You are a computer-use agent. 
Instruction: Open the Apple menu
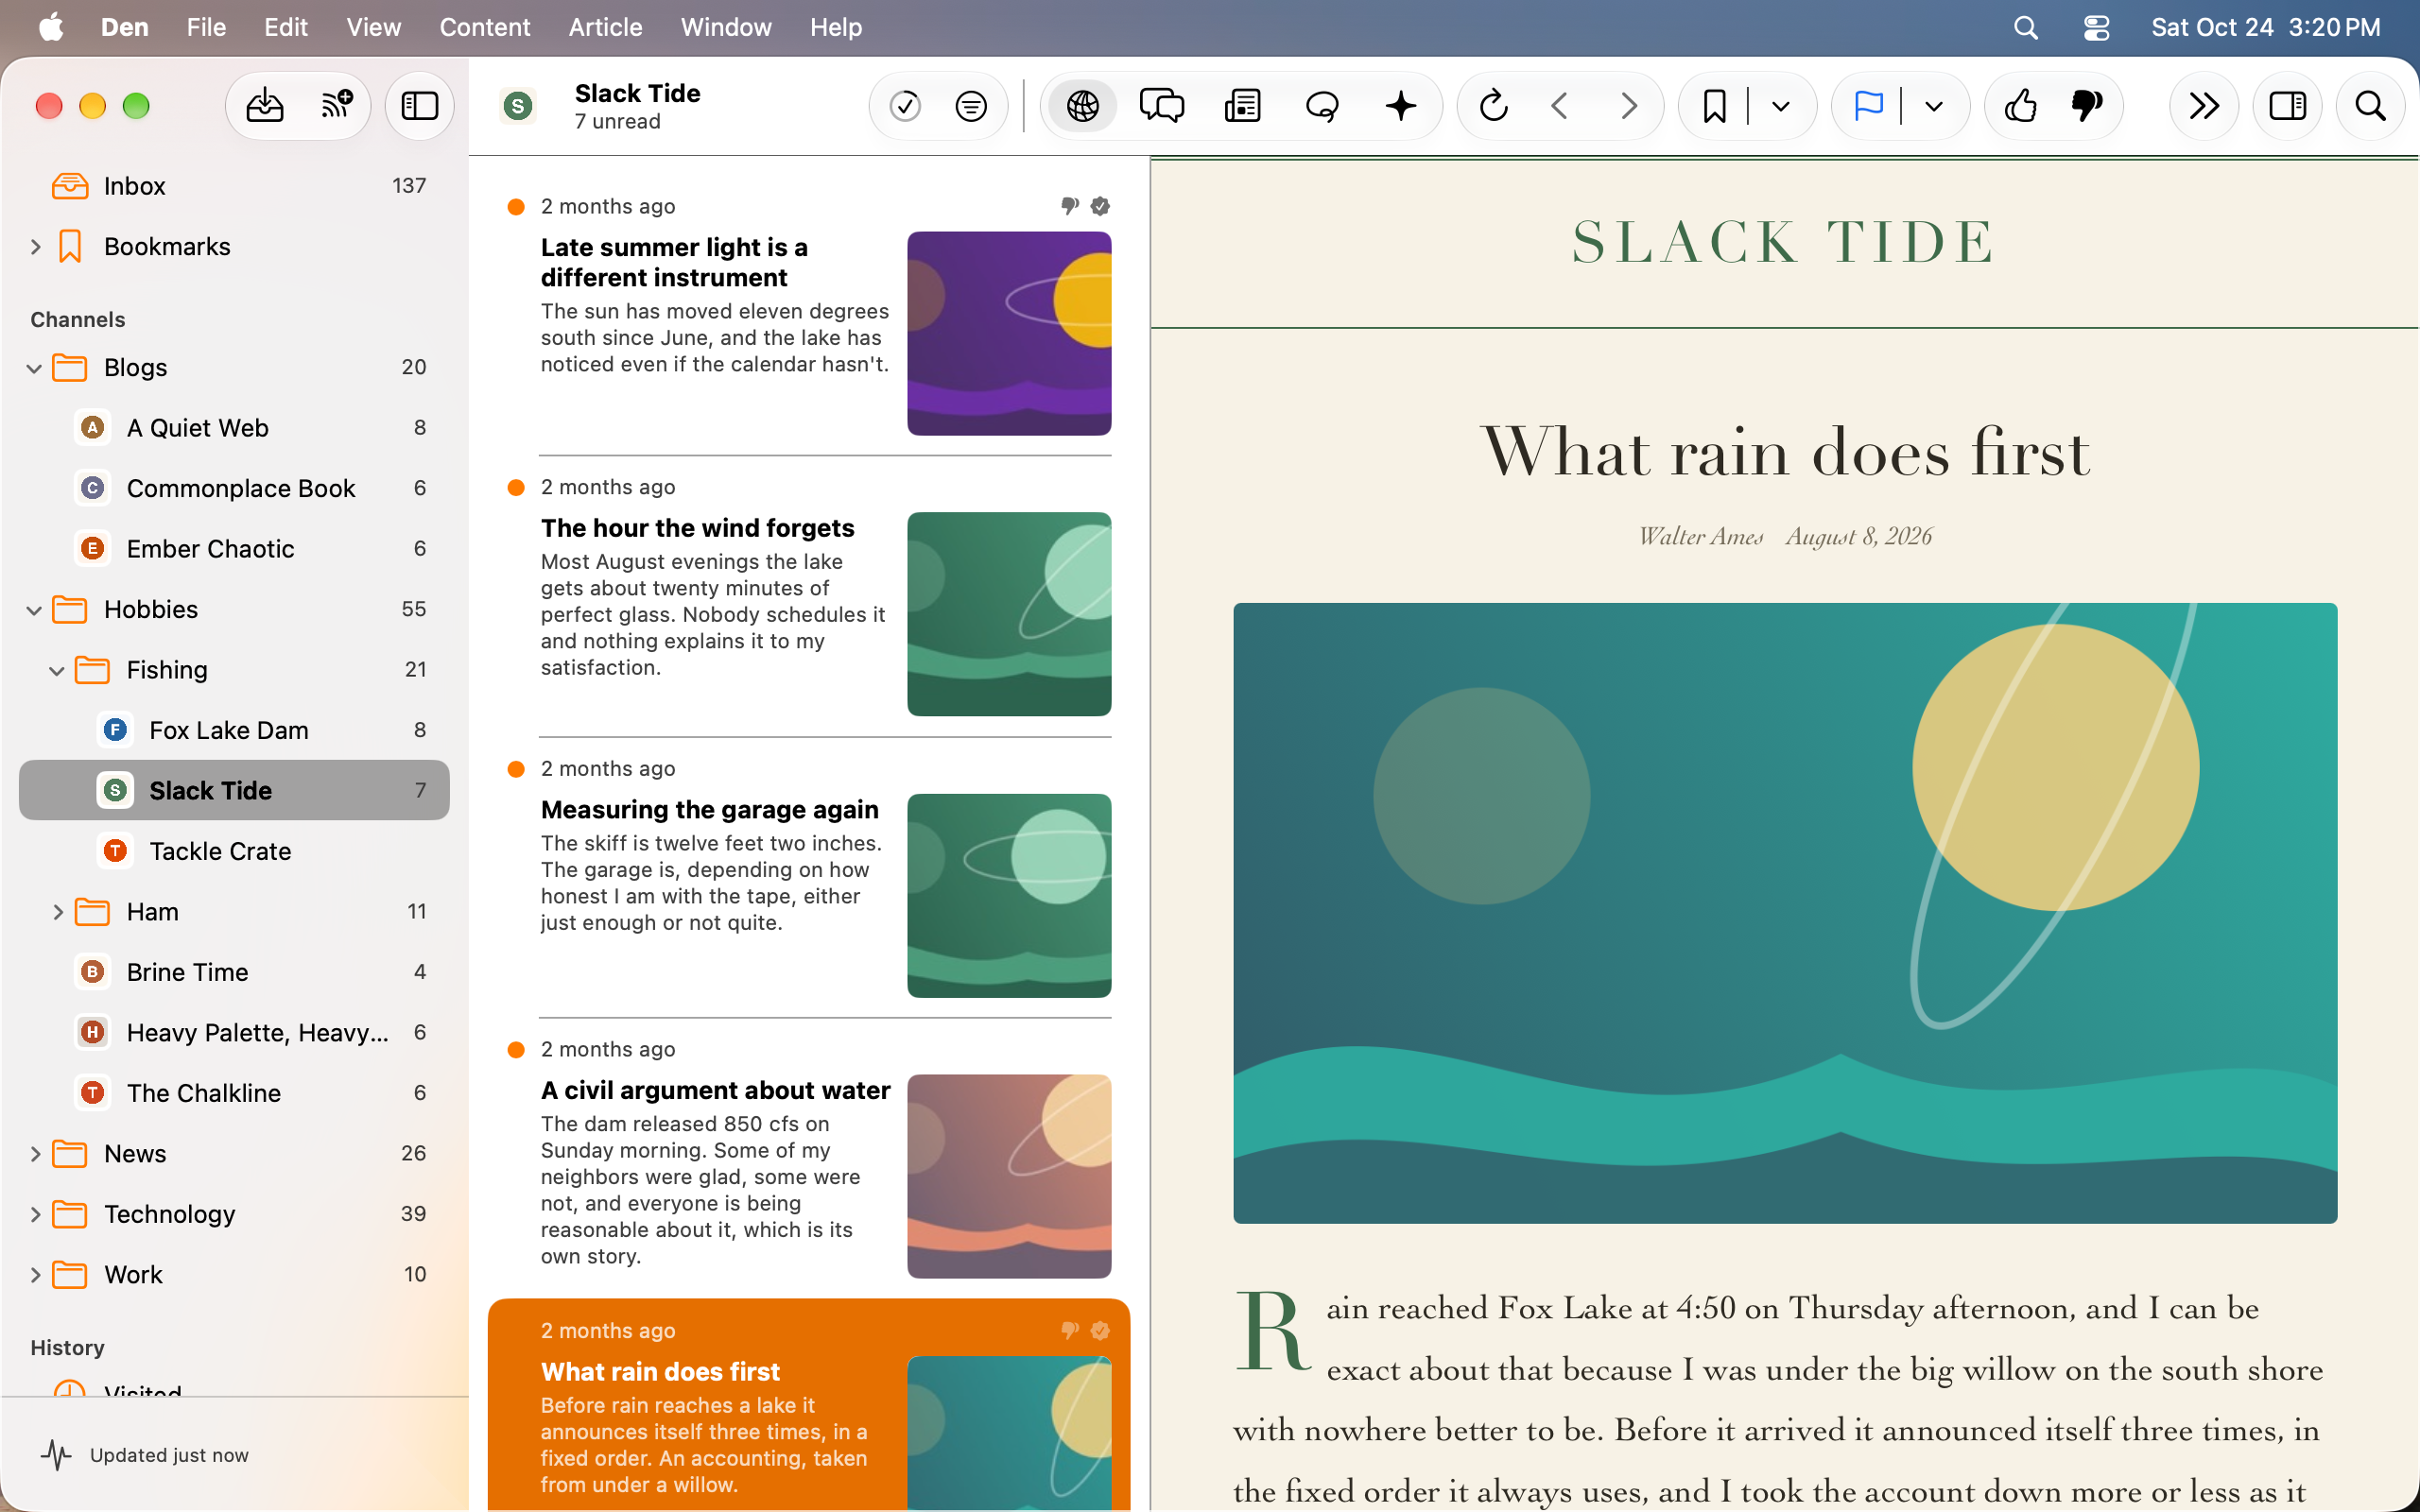pos(51,27)
